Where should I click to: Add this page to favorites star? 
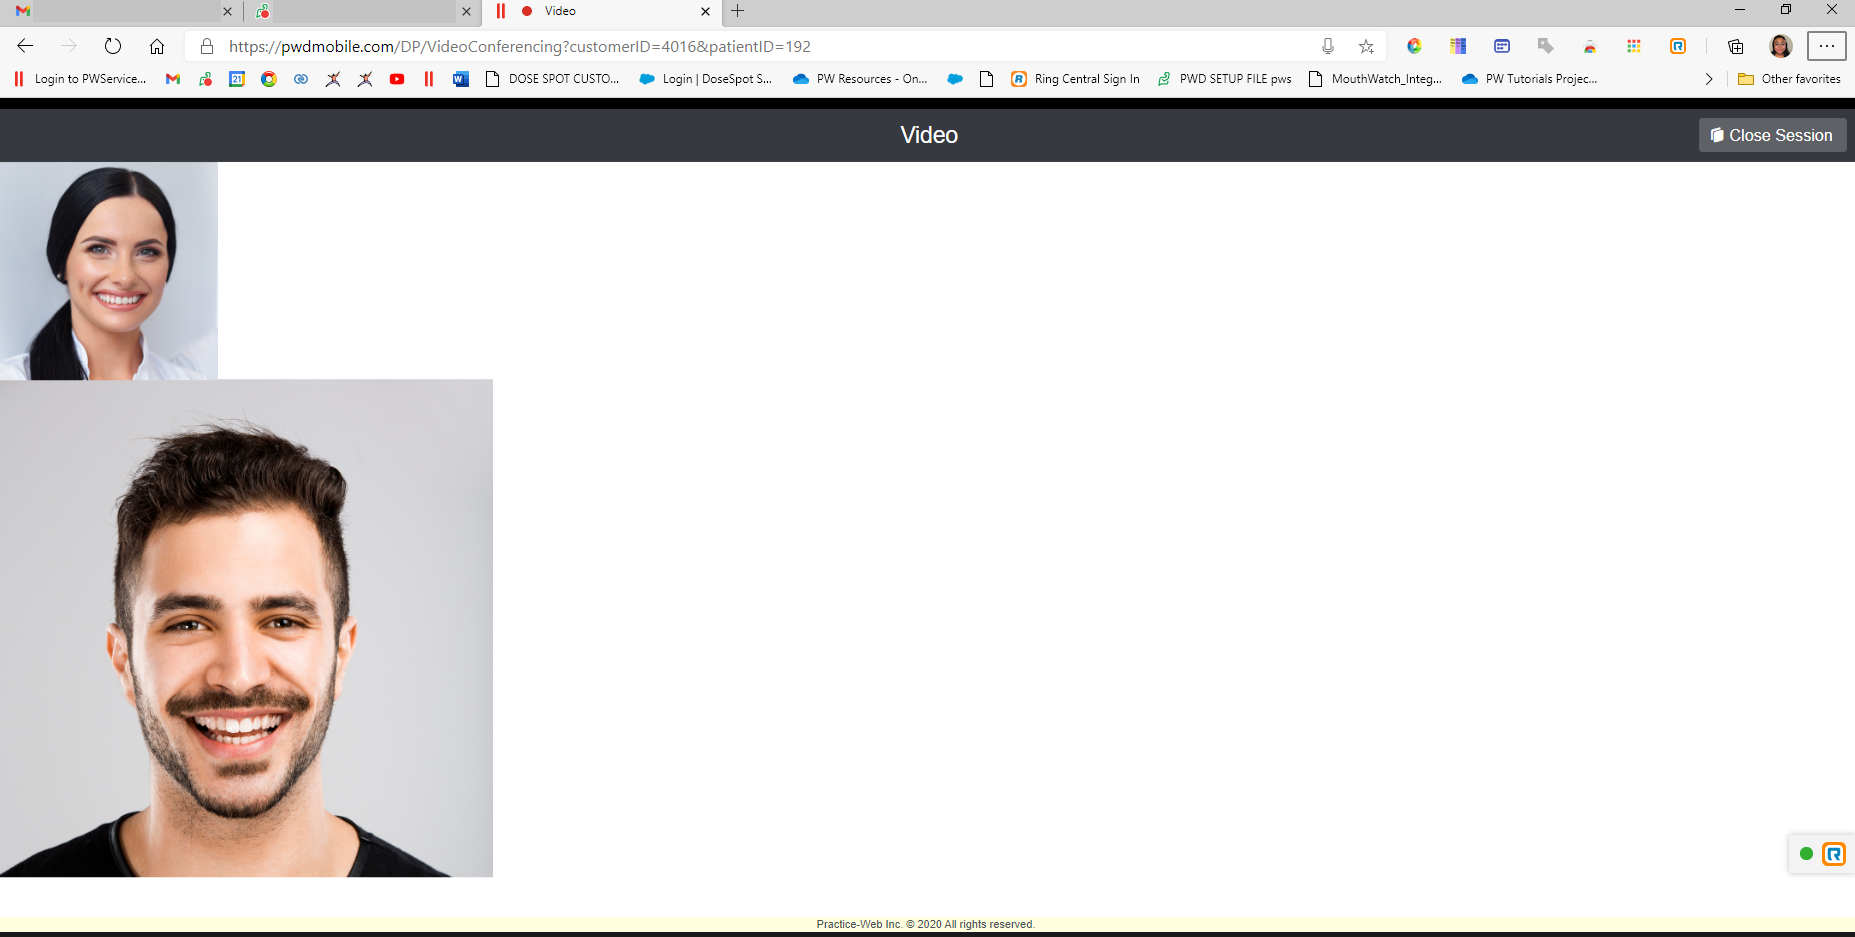(1366, 46)
